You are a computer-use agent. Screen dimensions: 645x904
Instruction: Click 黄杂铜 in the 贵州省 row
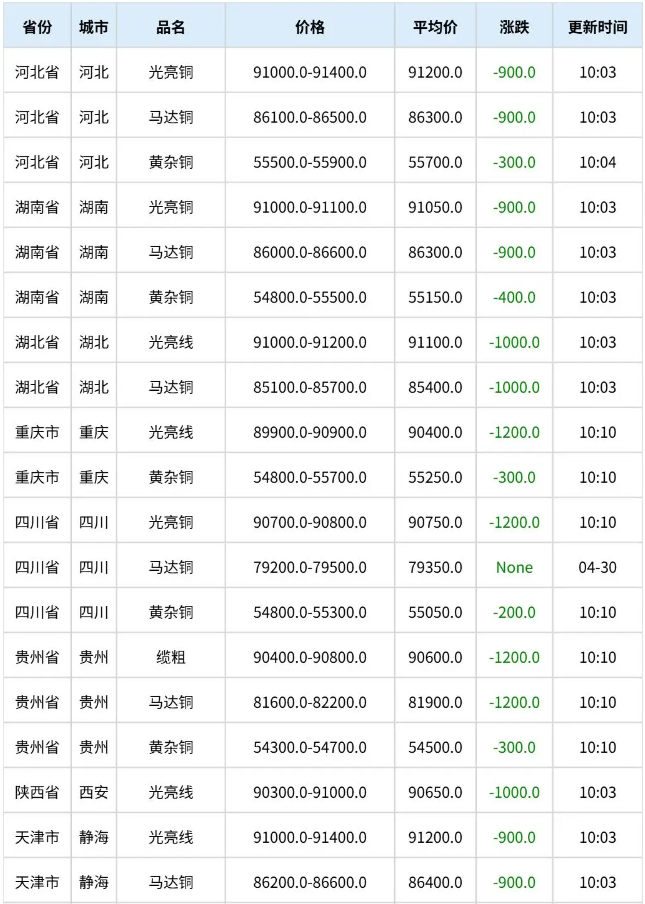[x=171, y=747]
